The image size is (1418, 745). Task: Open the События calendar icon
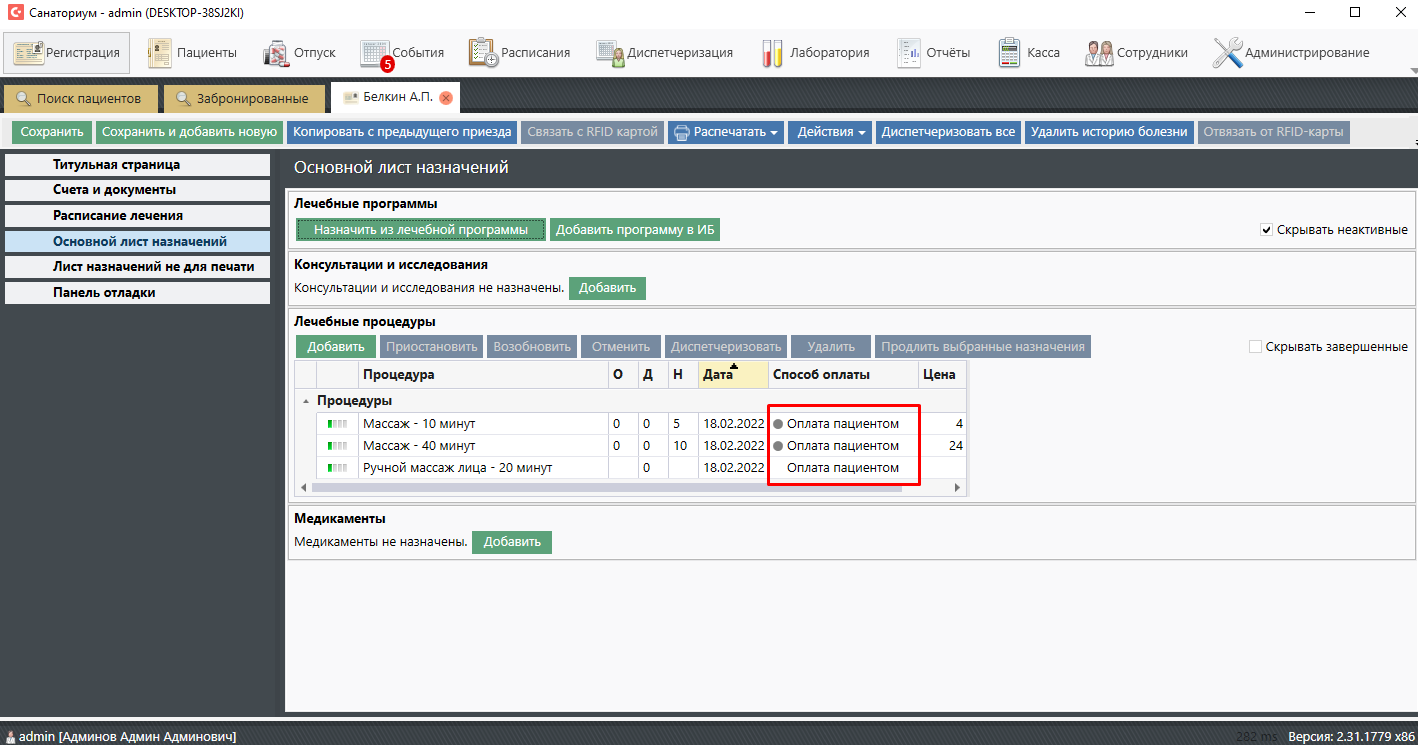(x=374, y=53)
